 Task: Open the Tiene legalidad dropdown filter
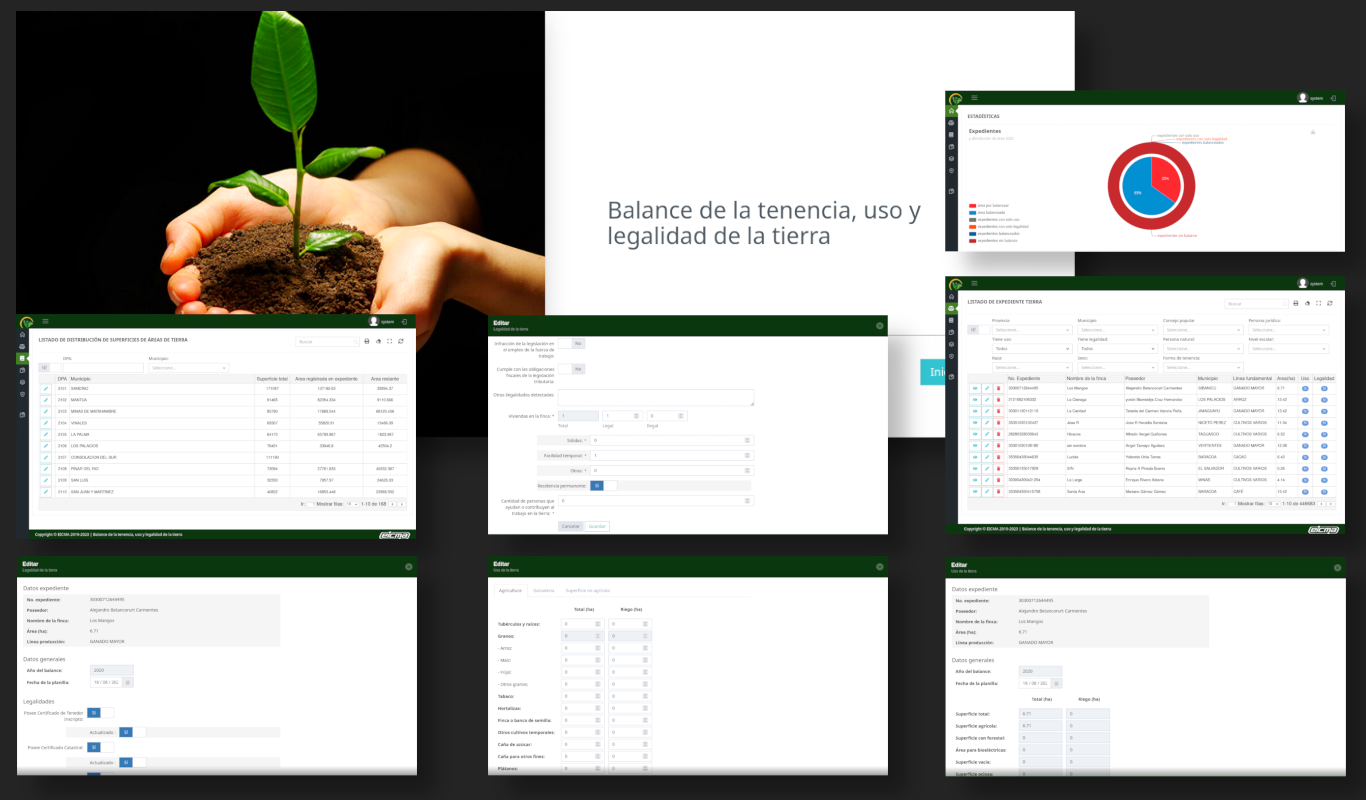tap(1115, 349)
